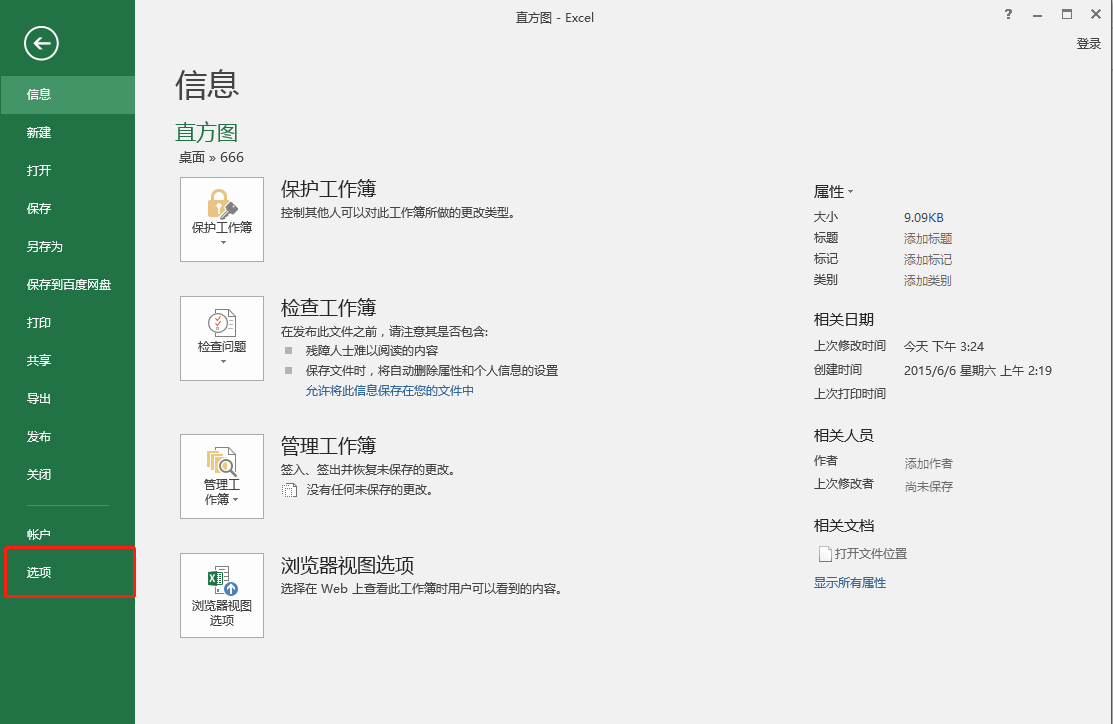Open the 管理工作簿 magnifier icon button
This screenshot has height=724, width=1113.
coord(221,476)
